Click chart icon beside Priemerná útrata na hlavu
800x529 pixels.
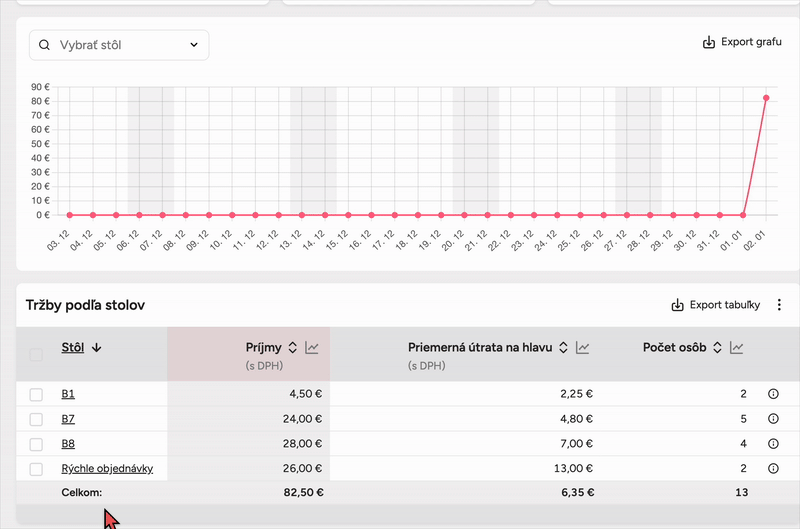point(583,348)
